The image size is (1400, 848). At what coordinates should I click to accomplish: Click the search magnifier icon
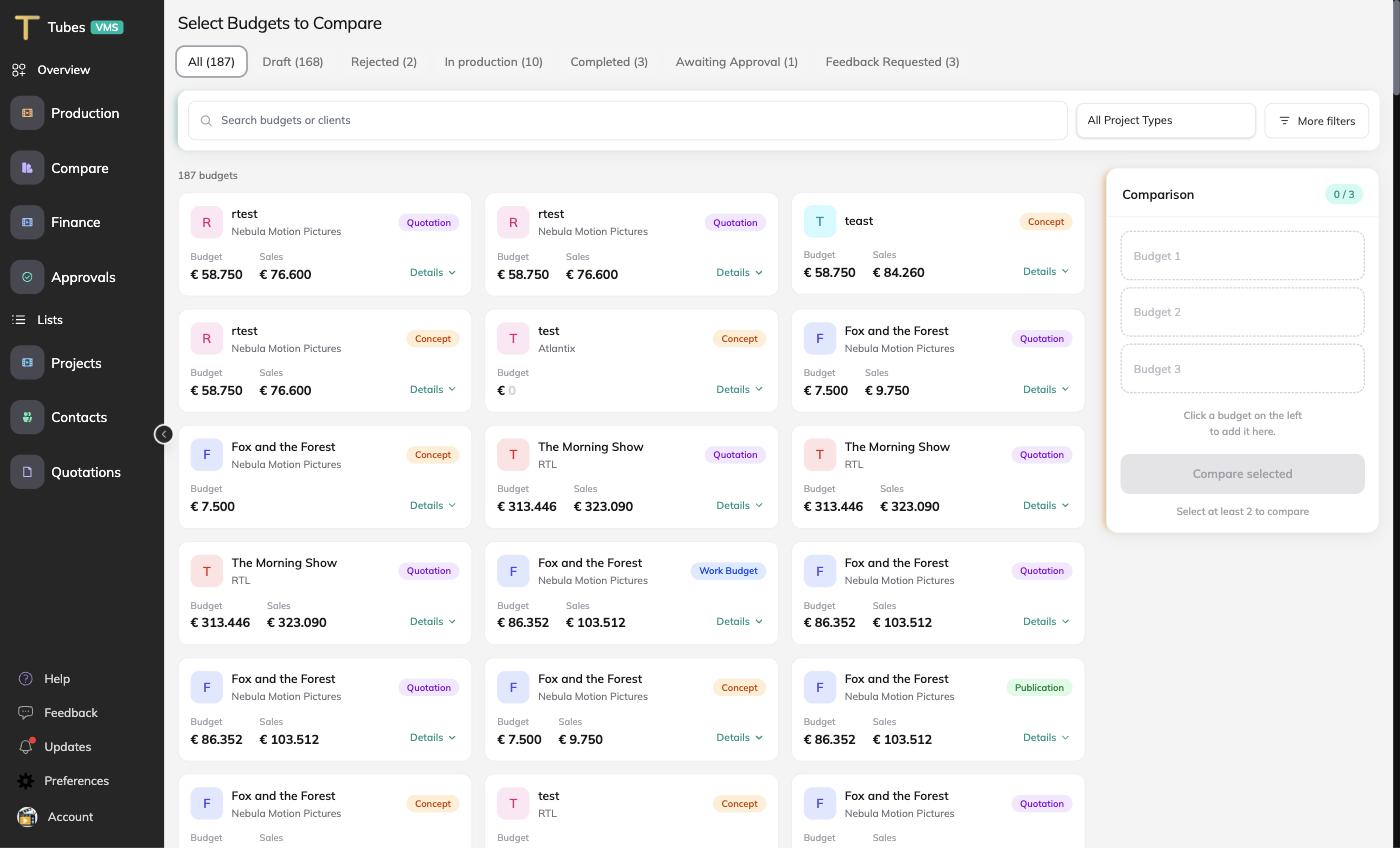pos(206,120)
